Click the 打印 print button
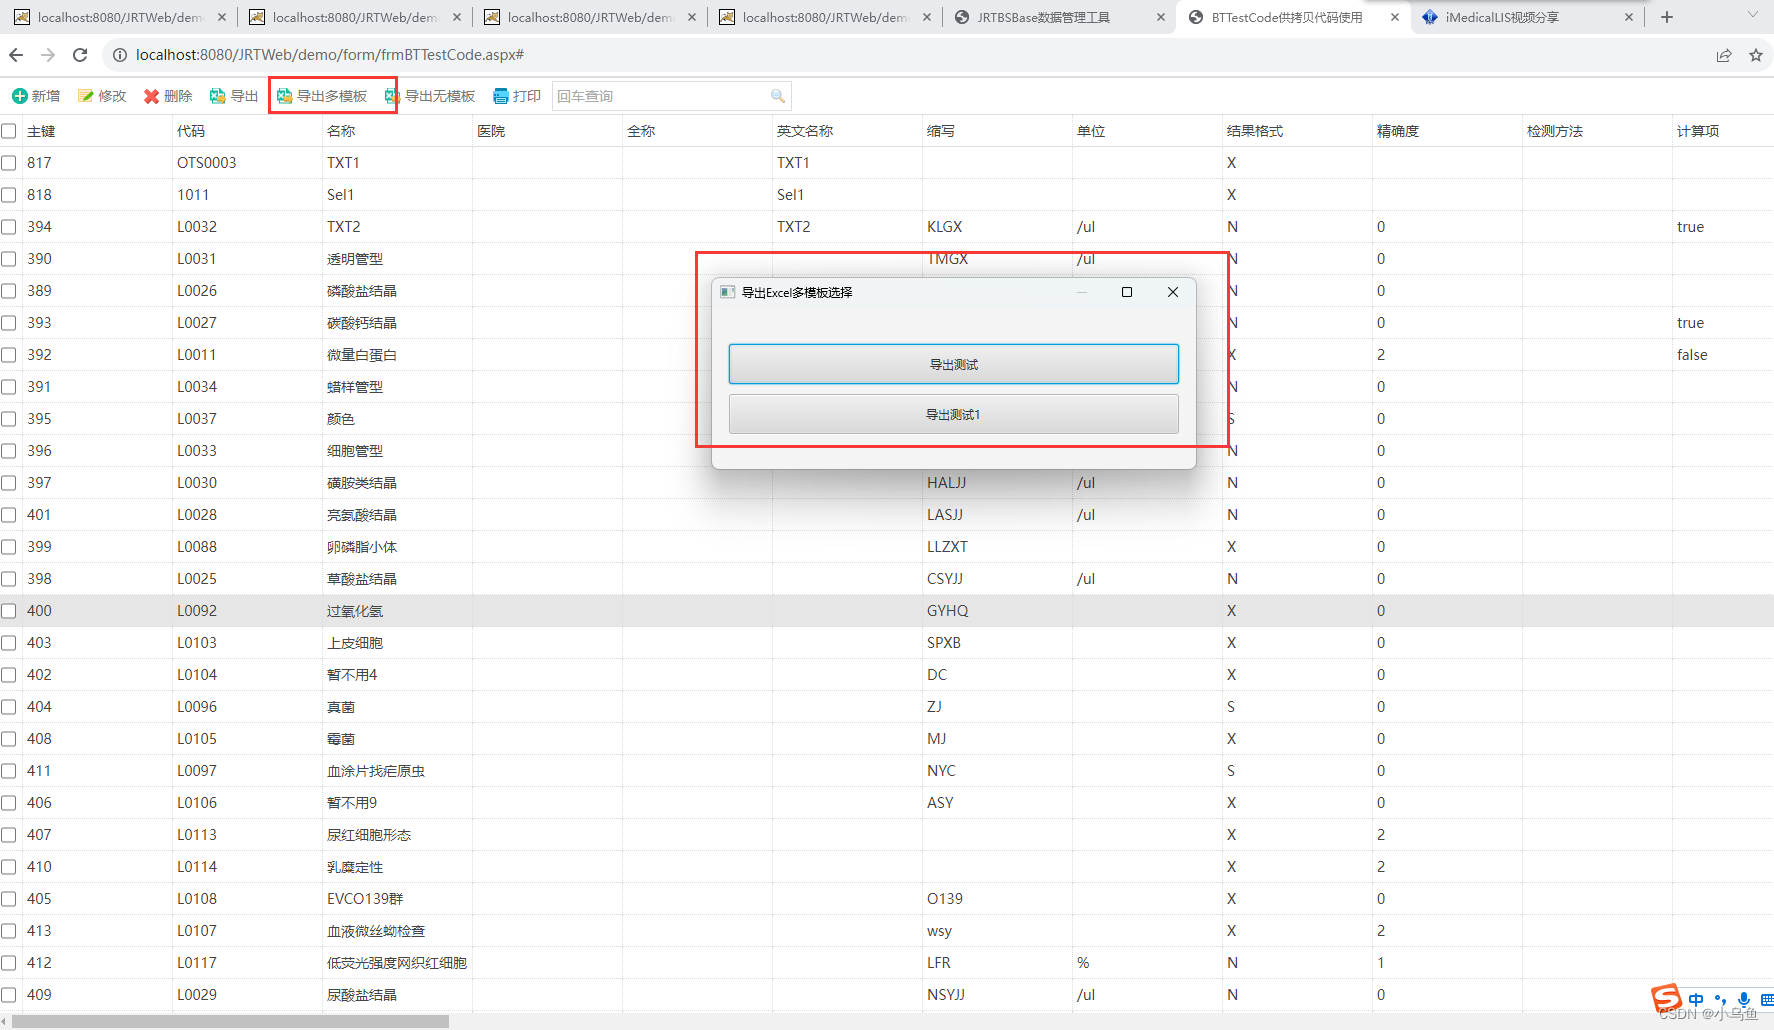The height and width of the screenshot is (1030, 1774). tap(517, 96)
